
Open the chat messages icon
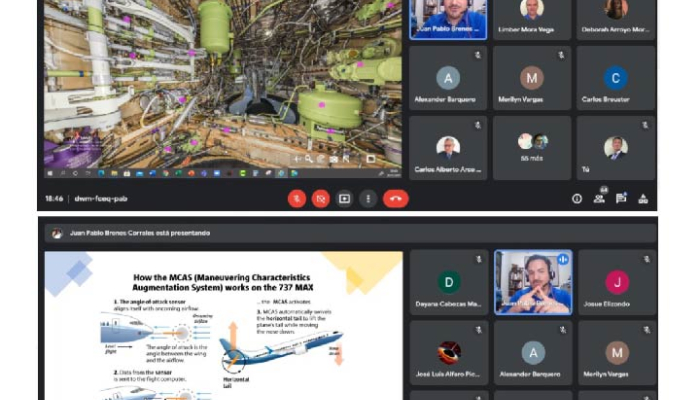pos(621,198)
